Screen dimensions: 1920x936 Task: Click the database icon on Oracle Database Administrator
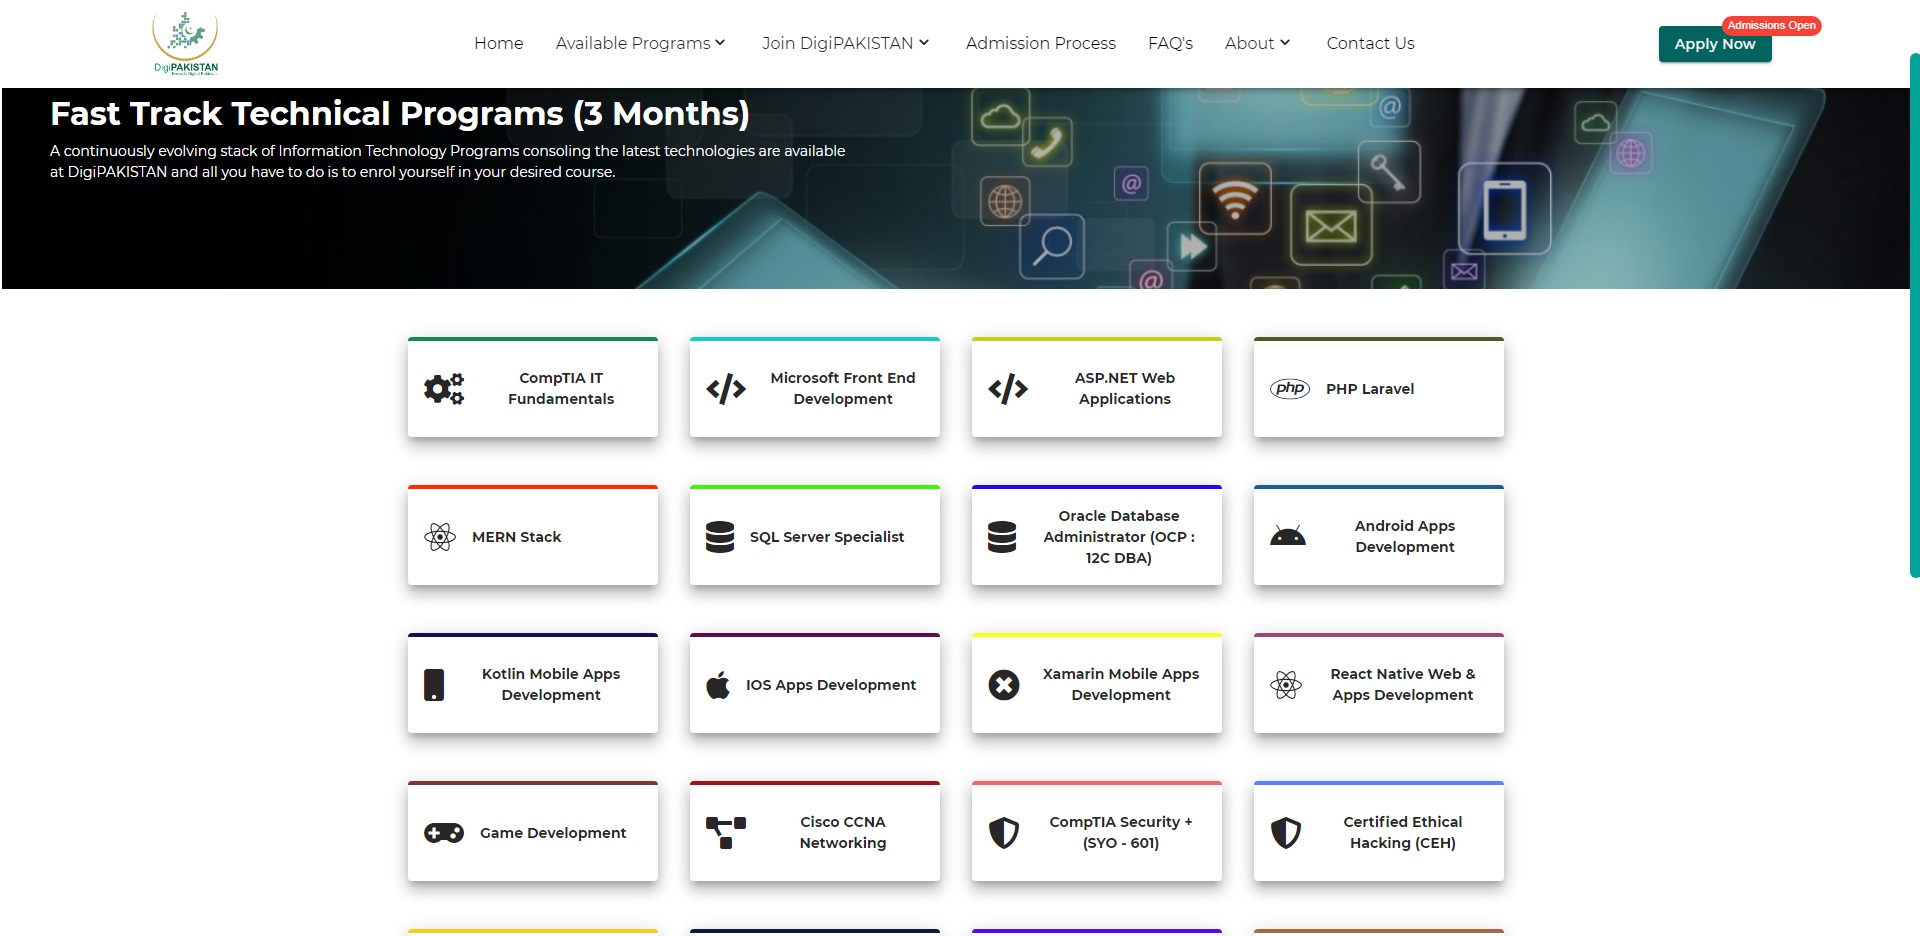(1002, 537)
